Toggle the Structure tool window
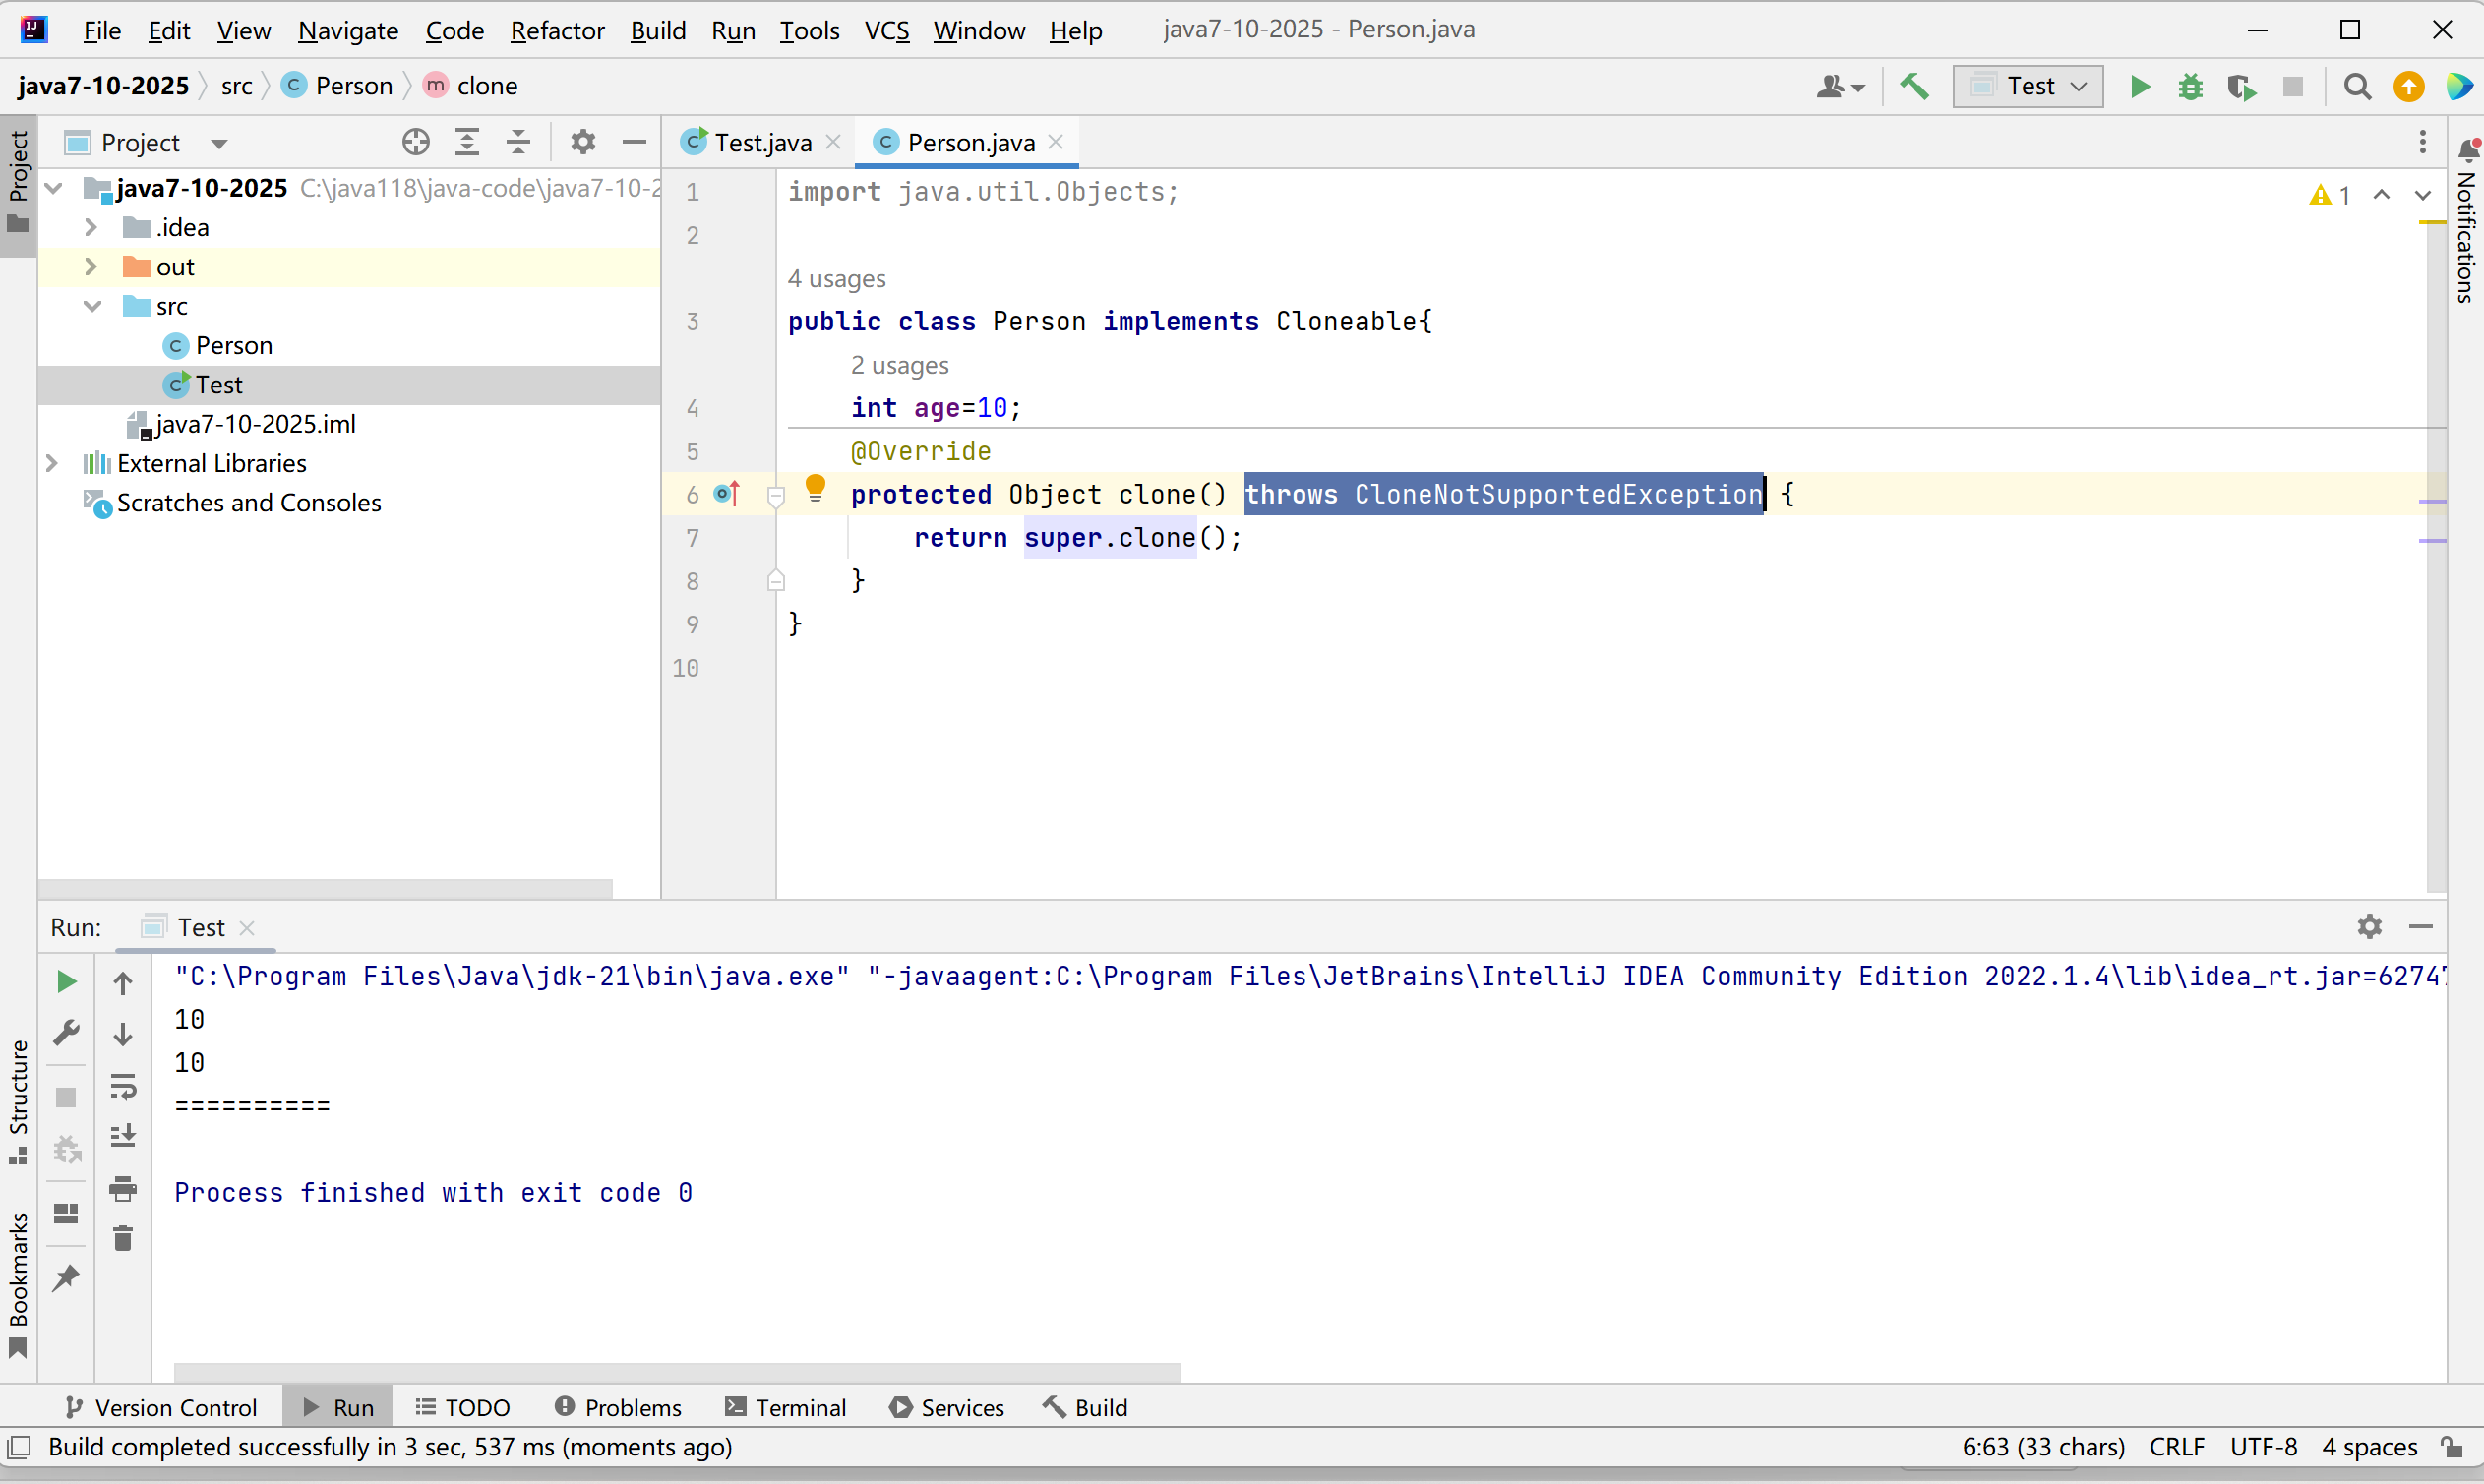This screenshot has height=1484, width=2484. pyautogui.click(x=18, y=1102)
